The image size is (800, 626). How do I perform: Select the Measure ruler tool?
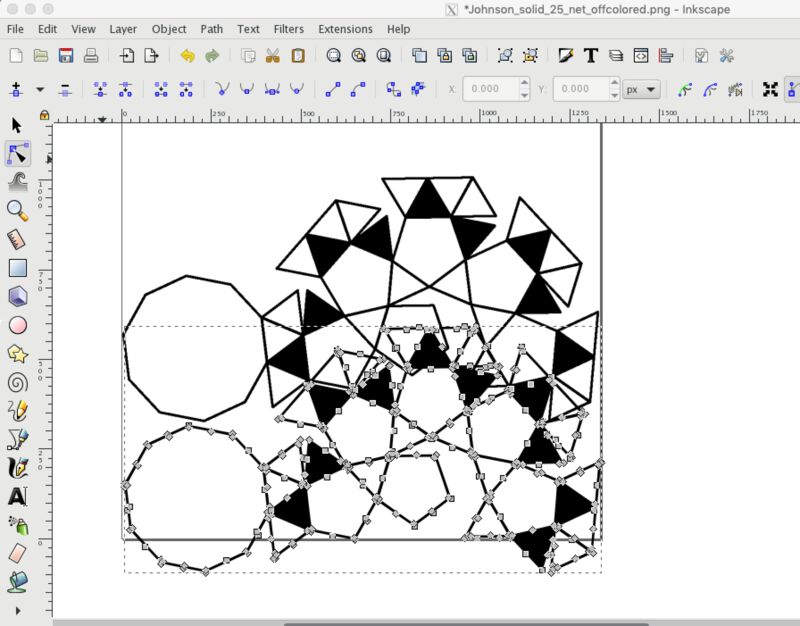click(x=17, y=239)
